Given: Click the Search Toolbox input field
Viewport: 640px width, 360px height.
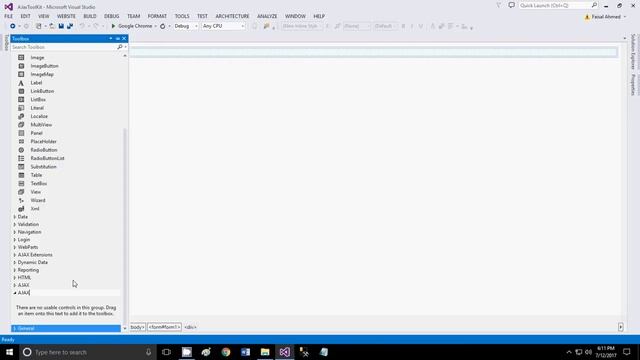Looking at the screenshot, I should pyautogui.click(x=64, y=47).
